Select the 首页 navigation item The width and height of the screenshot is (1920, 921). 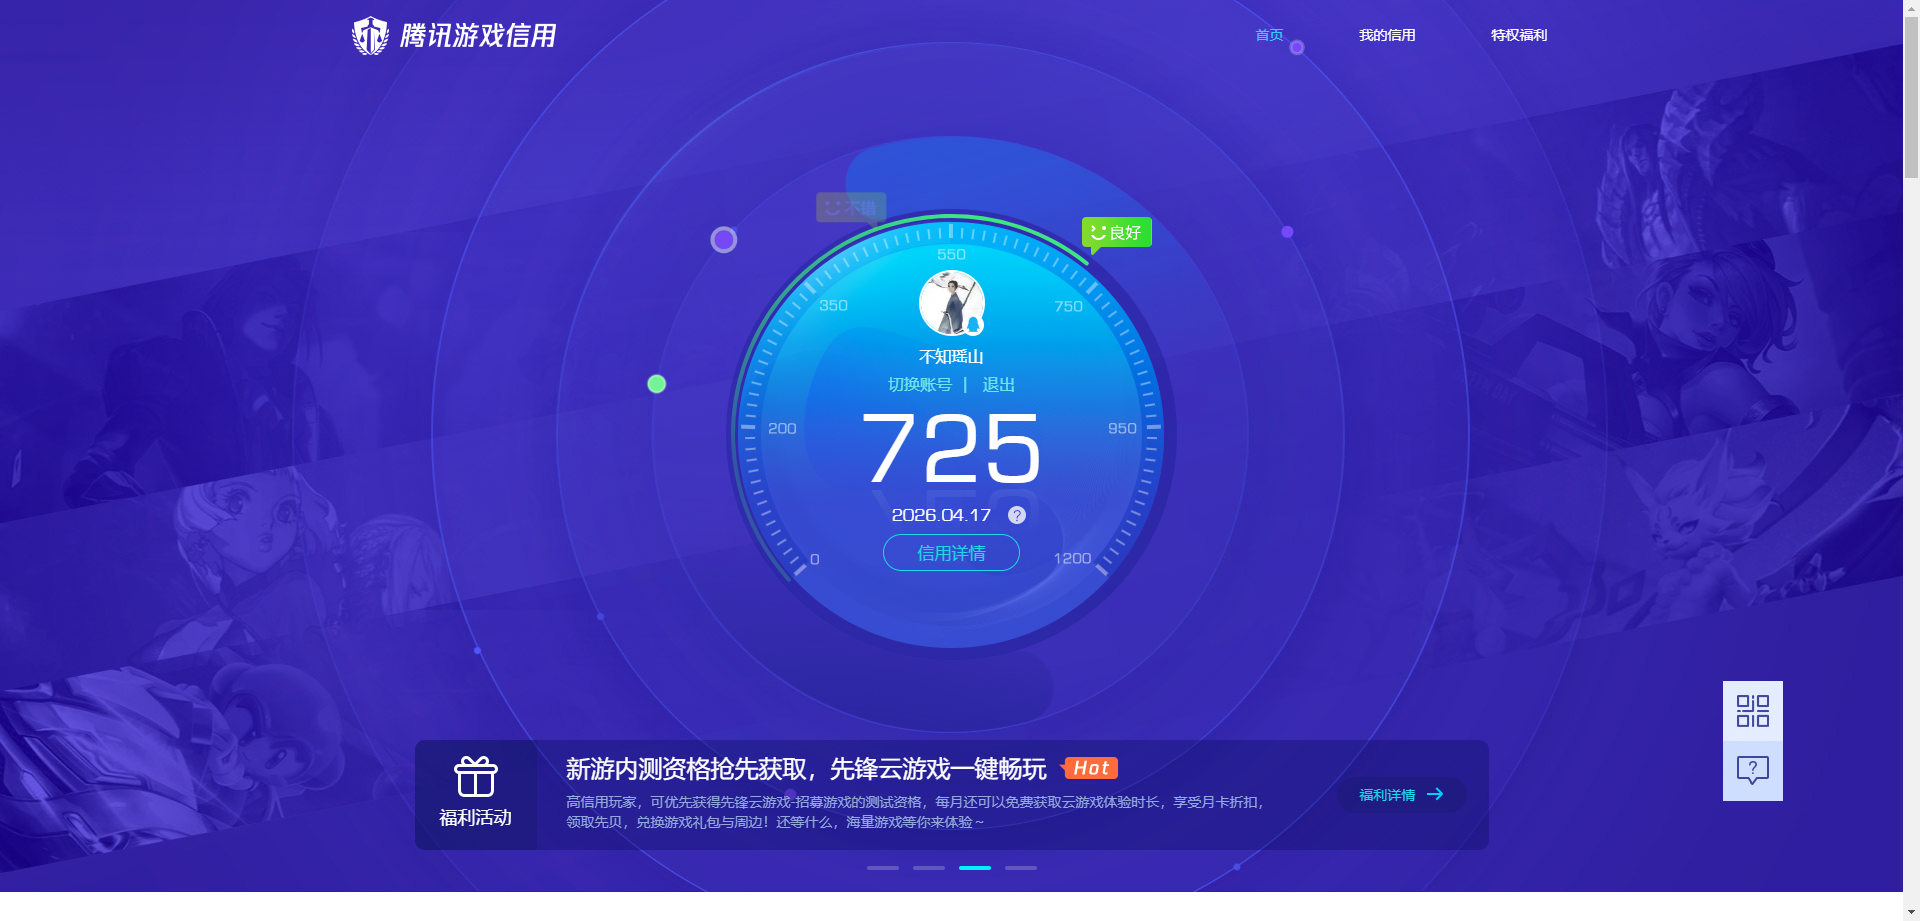1269,35
